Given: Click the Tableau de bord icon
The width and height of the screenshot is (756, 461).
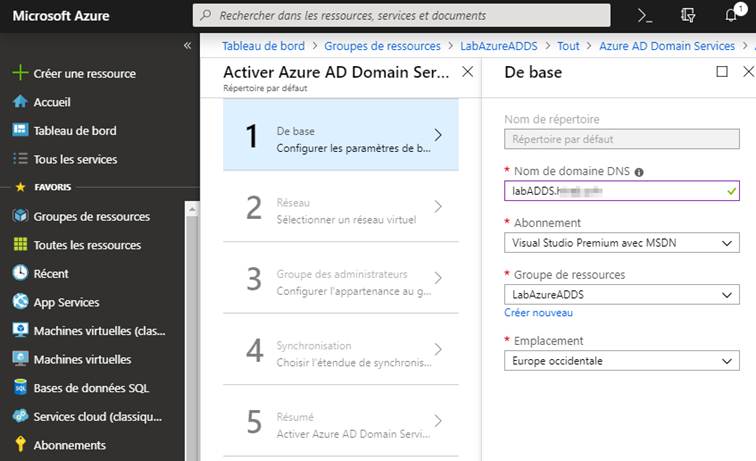Looking at the screenshot, I should 20,130.
